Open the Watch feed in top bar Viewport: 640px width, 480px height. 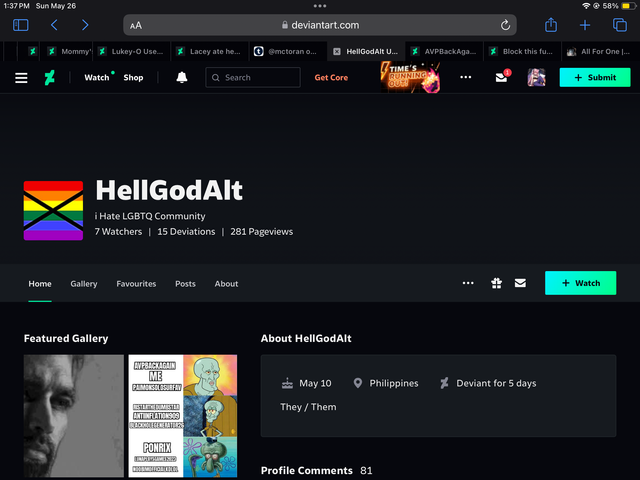[97, 78]
